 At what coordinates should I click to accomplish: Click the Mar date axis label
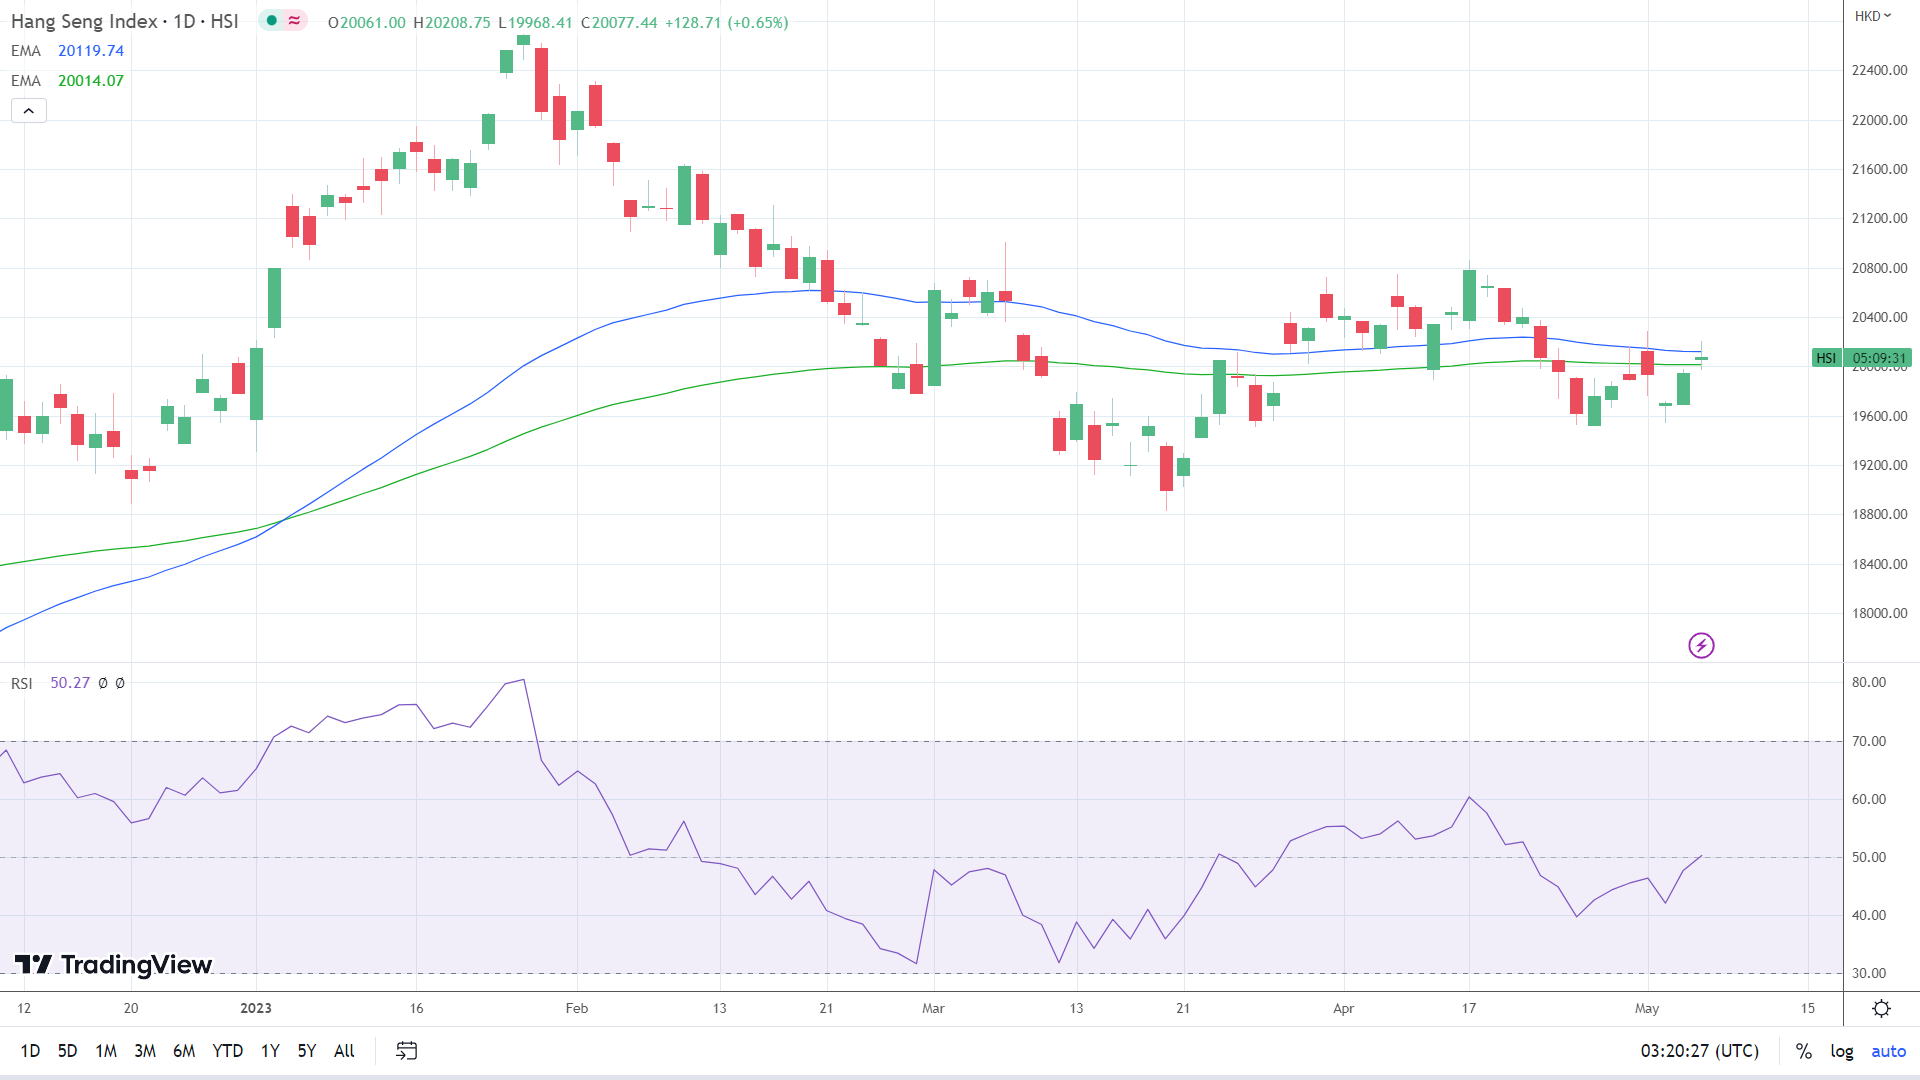pyautogui.click(x=933, y=1008)
